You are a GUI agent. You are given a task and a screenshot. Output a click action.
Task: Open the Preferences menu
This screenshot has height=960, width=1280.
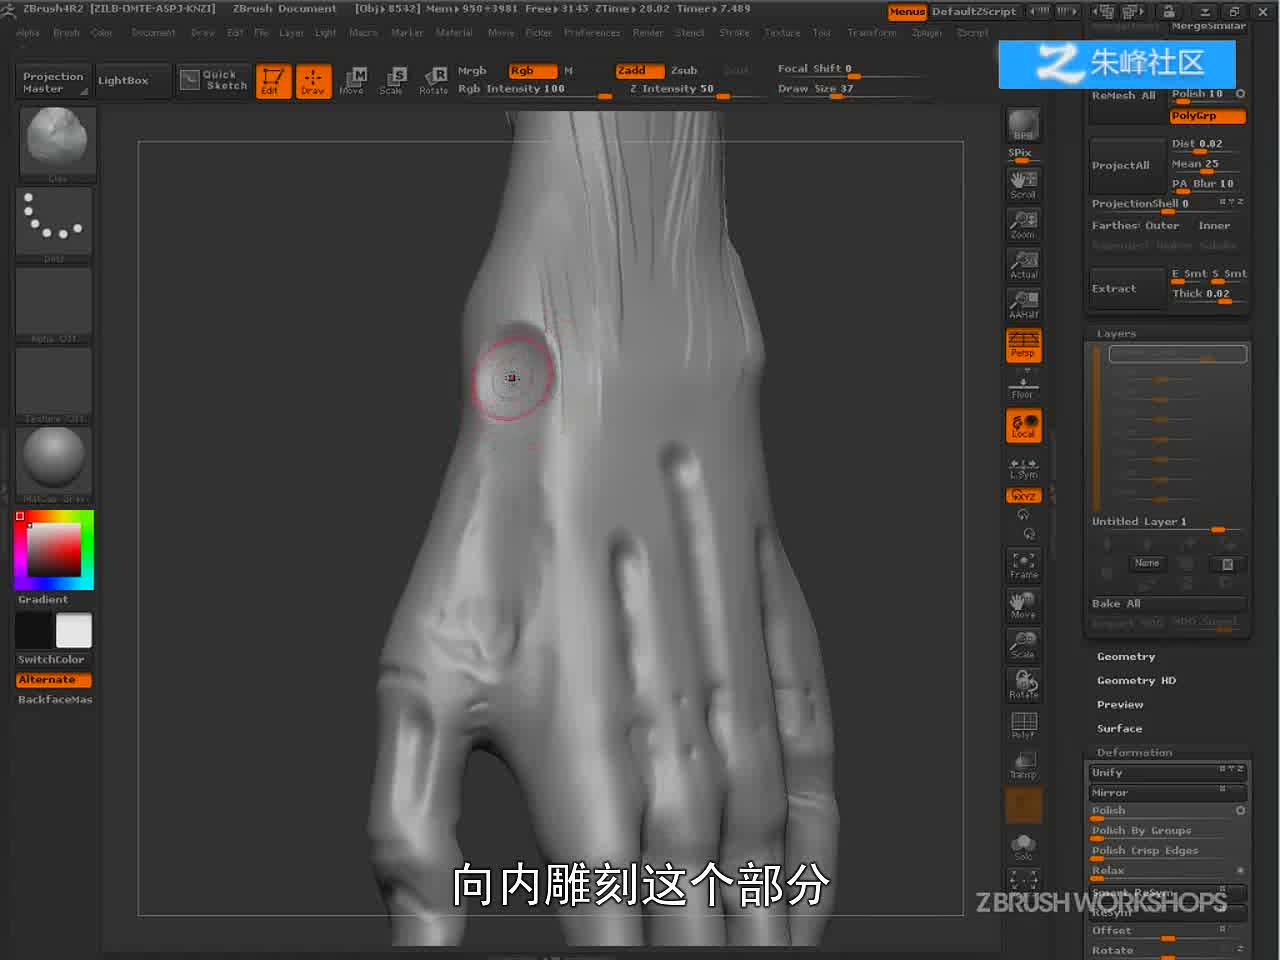click(x=592, y=33)
